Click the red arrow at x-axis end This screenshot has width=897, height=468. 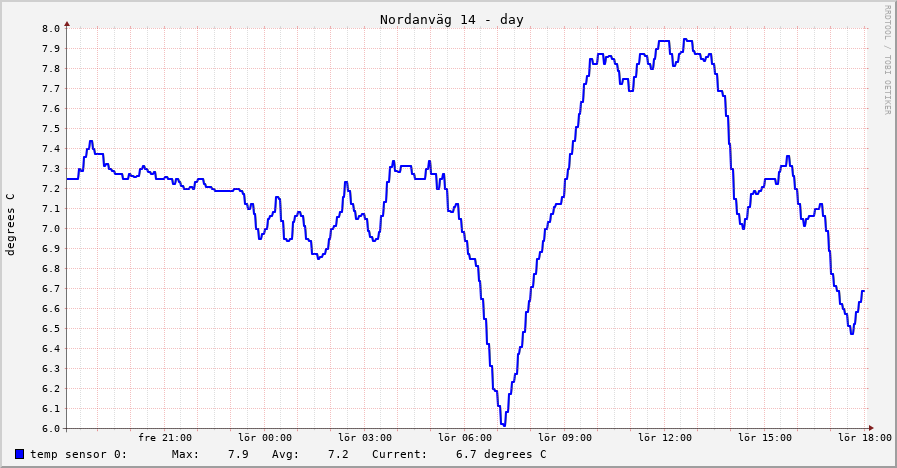click(870, 428)
